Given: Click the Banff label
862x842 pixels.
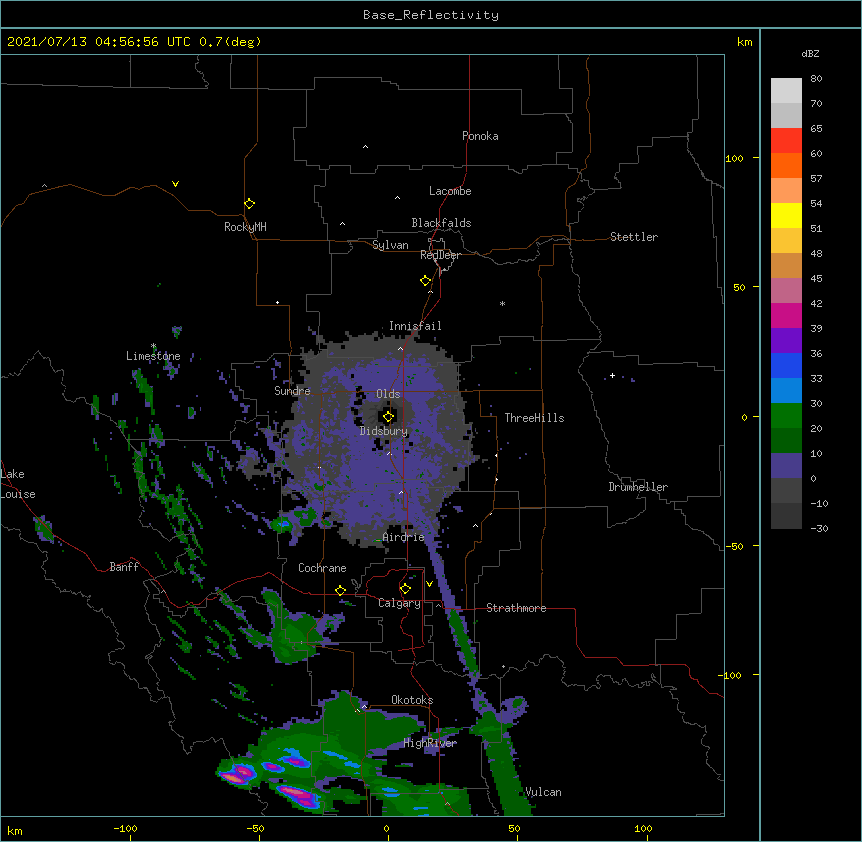Looking at the screenshot, I should 124,567.
